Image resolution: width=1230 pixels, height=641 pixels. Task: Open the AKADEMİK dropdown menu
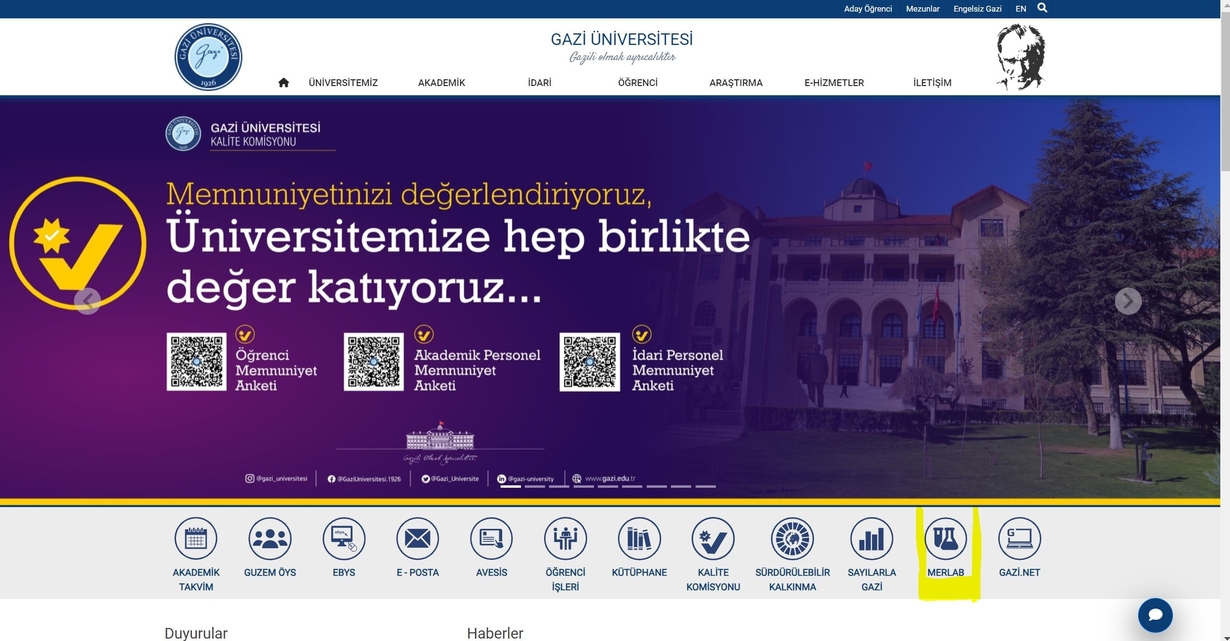tap(441, 82)
